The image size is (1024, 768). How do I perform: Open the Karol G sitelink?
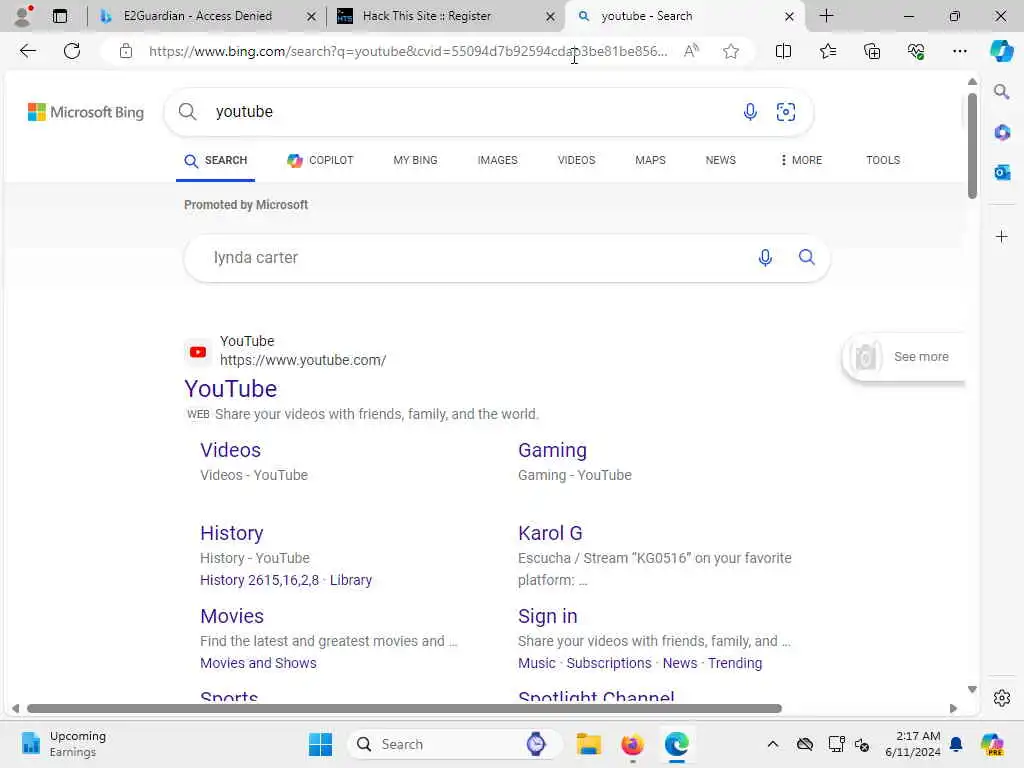click(550, 533)
